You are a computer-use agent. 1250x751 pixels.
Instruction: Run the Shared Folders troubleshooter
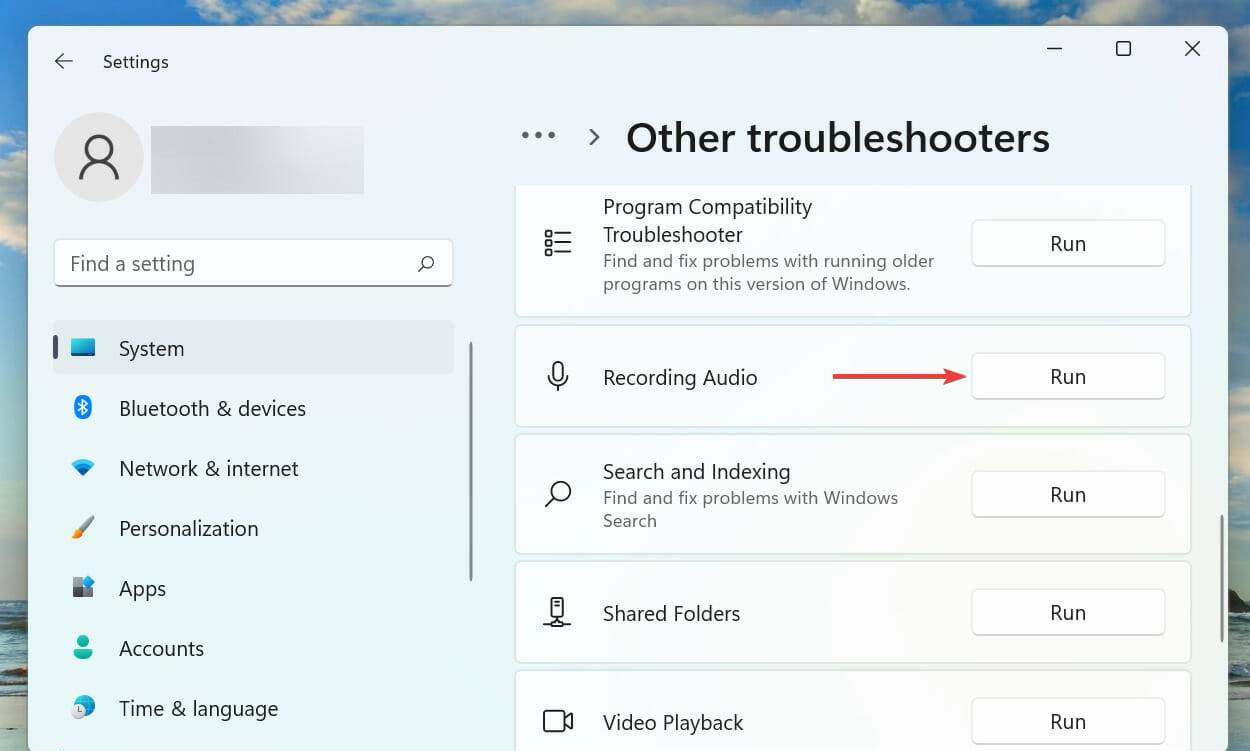coord(1067,613)
